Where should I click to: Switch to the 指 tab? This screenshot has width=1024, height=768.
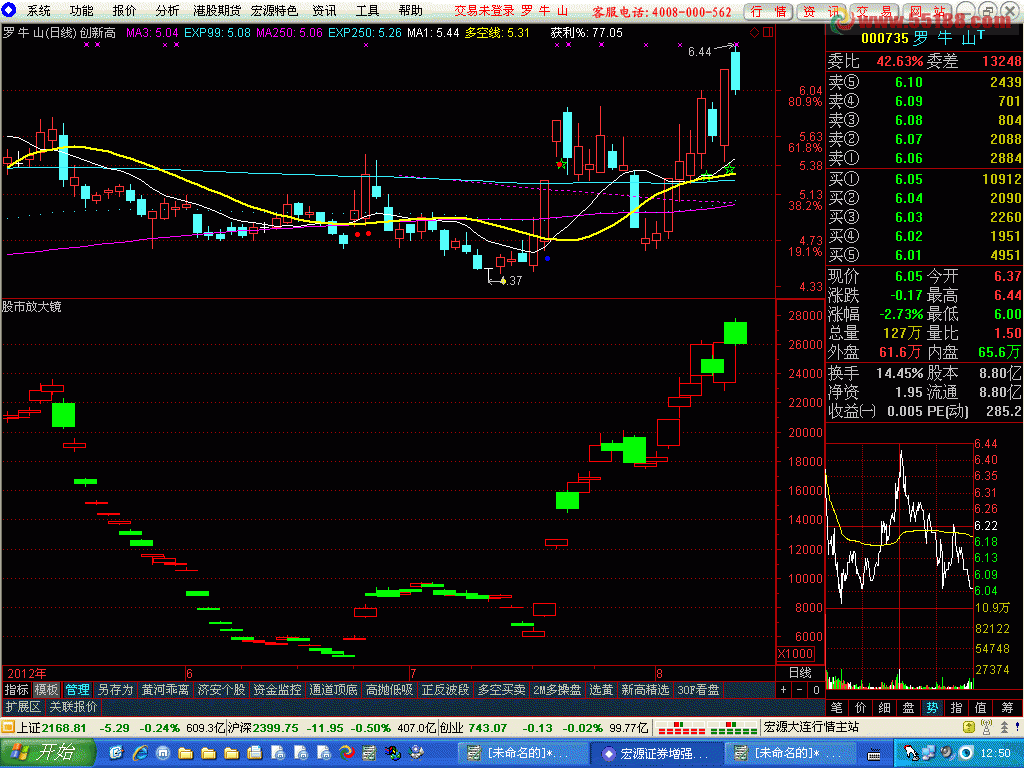pos(956,707)
